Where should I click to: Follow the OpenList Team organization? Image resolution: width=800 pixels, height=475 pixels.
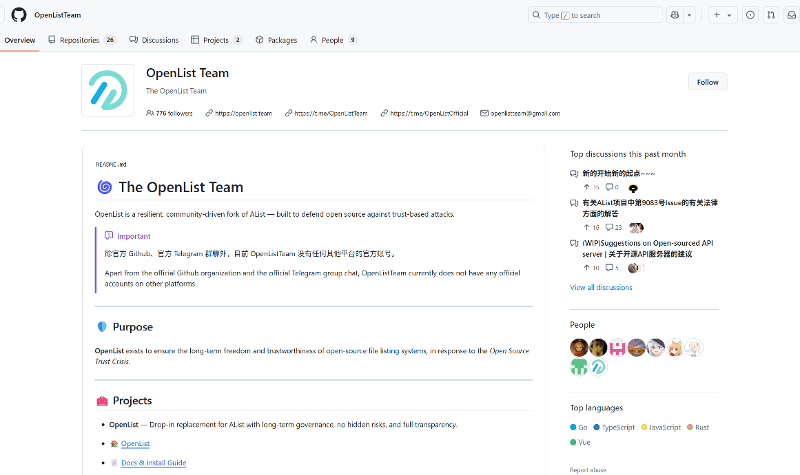[x=708, y=82]
